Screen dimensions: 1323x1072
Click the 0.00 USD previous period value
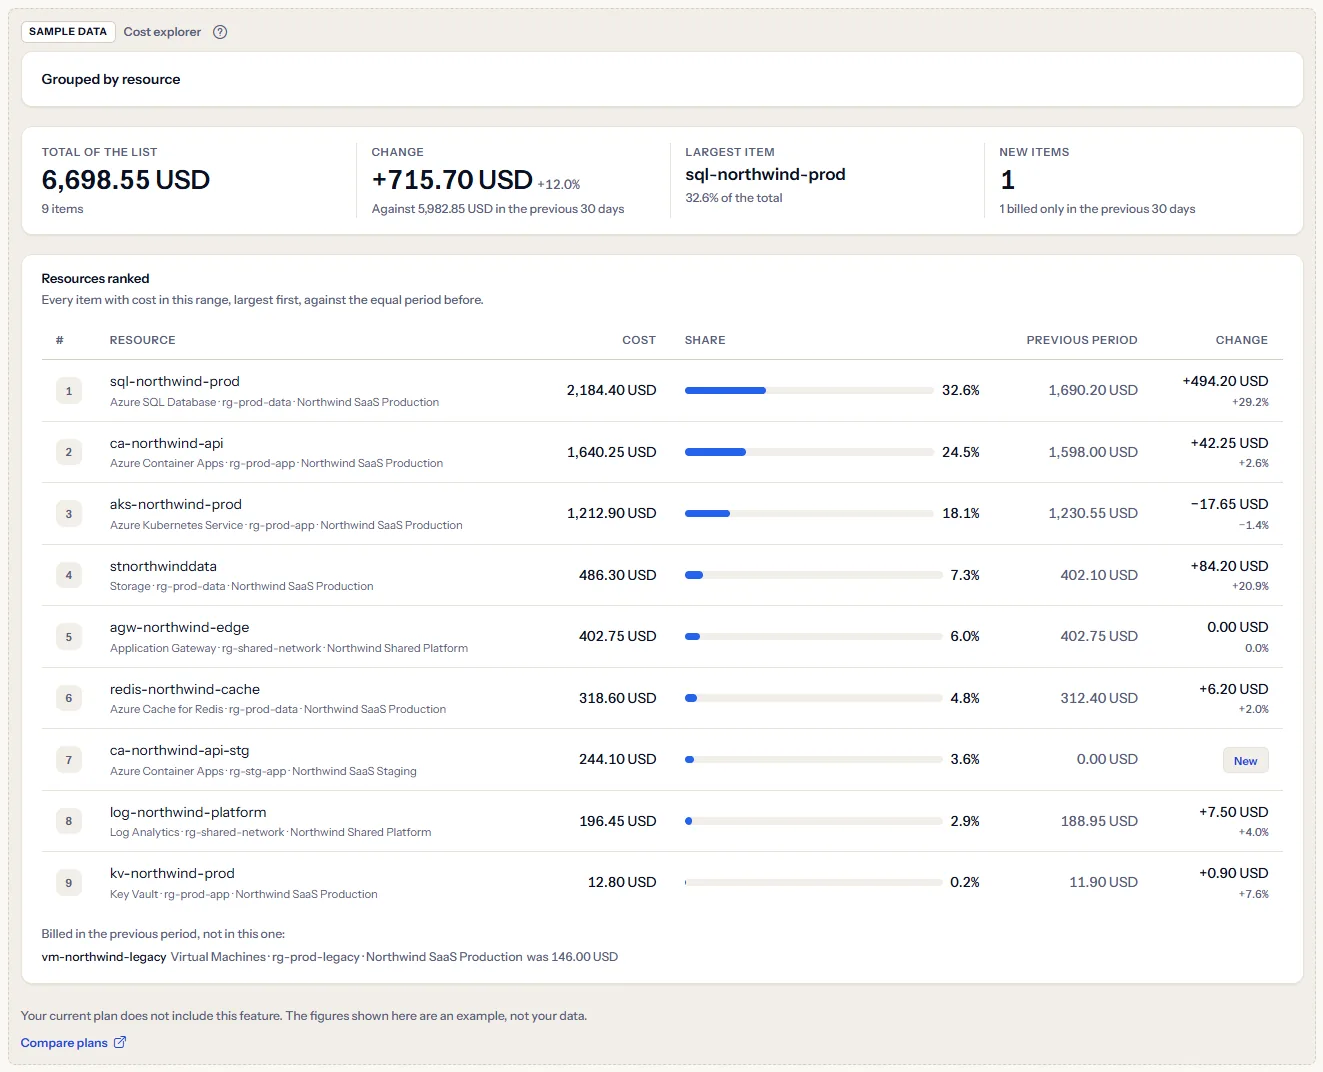pos(1107,759)
